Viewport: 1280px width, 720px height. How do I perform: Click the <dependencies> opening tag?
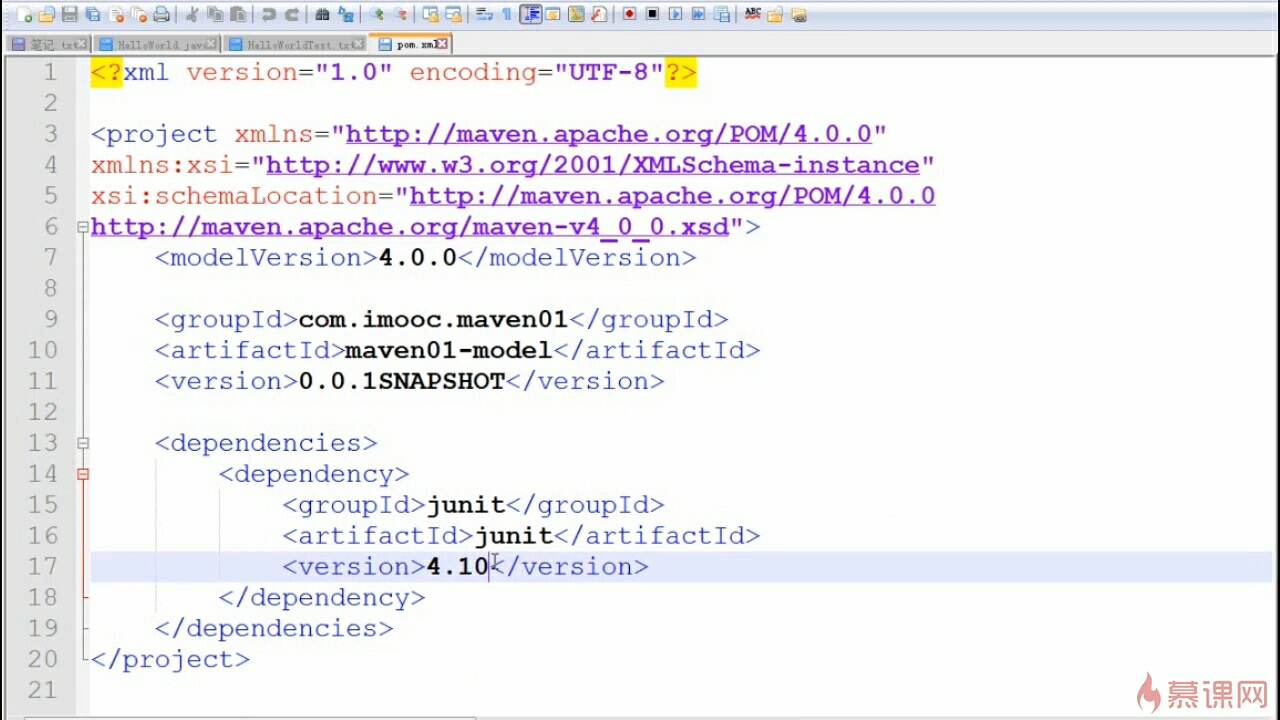(x=266, y=443)
